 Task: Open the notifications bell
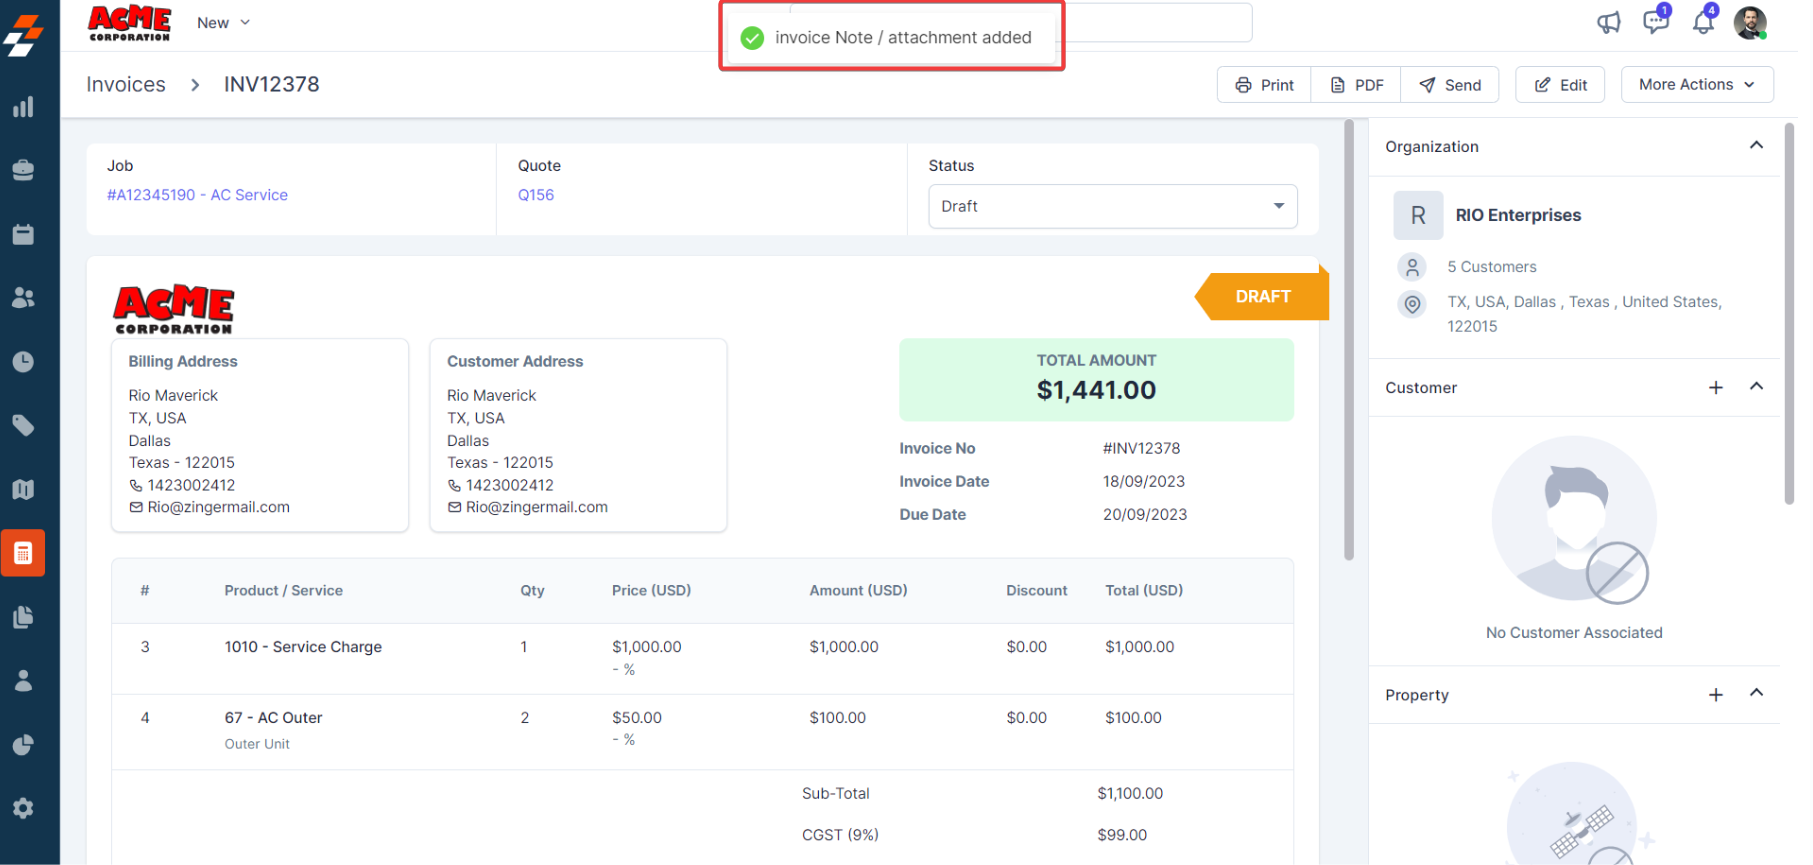point(1703,22)
